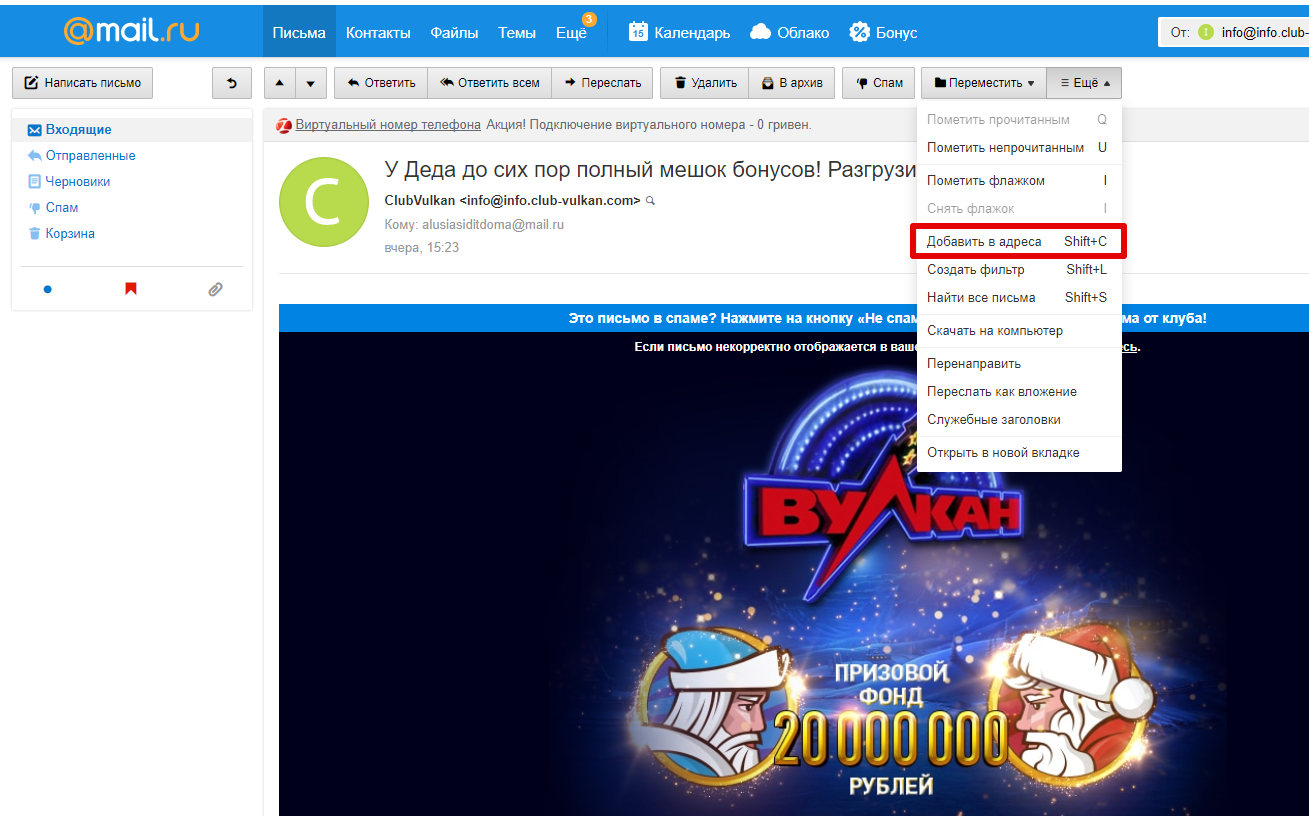This screenshot has height=816, width=1309.
Task: Go to previous message with up arrow
Action: click(279, 83)
